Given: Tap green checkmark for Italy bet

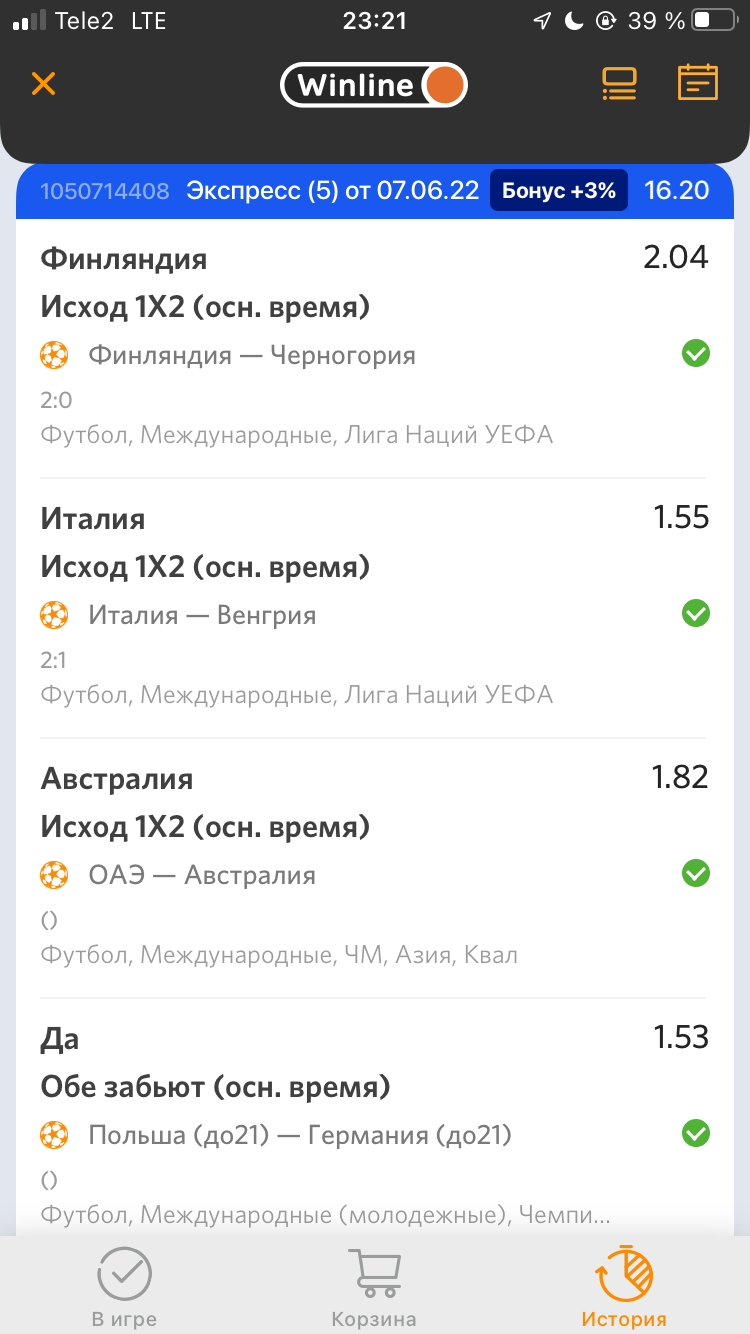Looking at the screenshot, I should click(695, 613).
